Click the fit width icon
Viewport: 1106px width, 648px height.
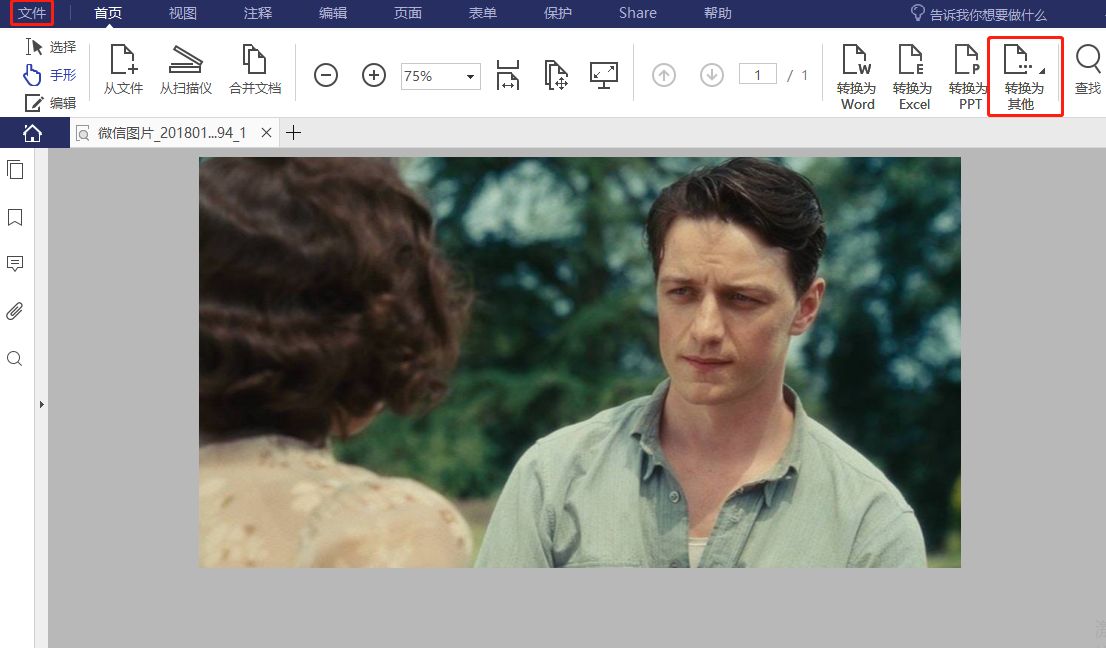(x=508, y=75)
